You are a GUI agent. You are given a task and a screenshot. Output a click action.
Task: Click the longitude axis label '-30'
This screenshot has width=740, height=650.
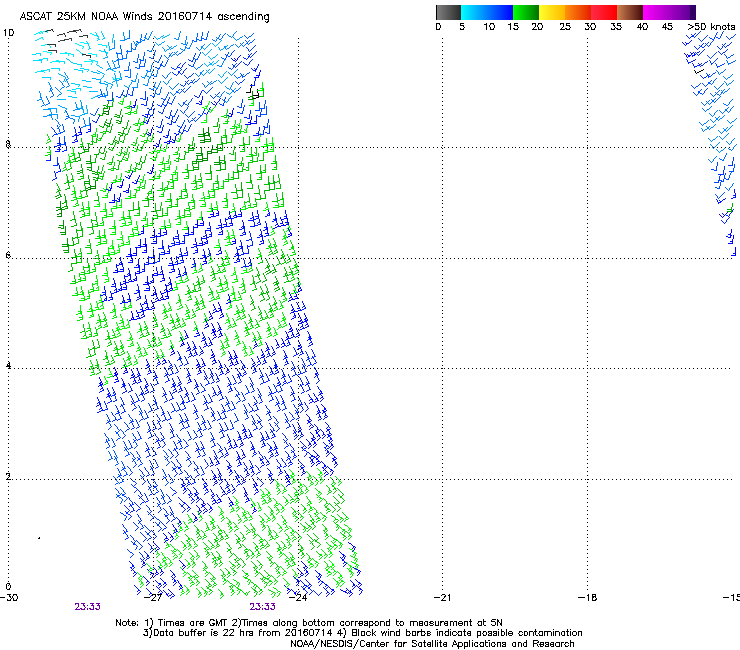point(9,598)
